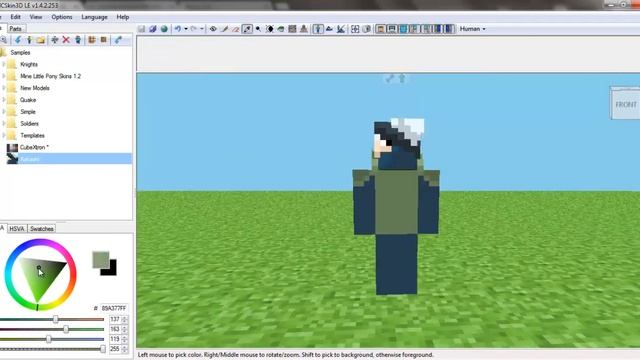
Task: Open the Edit menu
Action: pyautogui.click(x=16, y=17)
